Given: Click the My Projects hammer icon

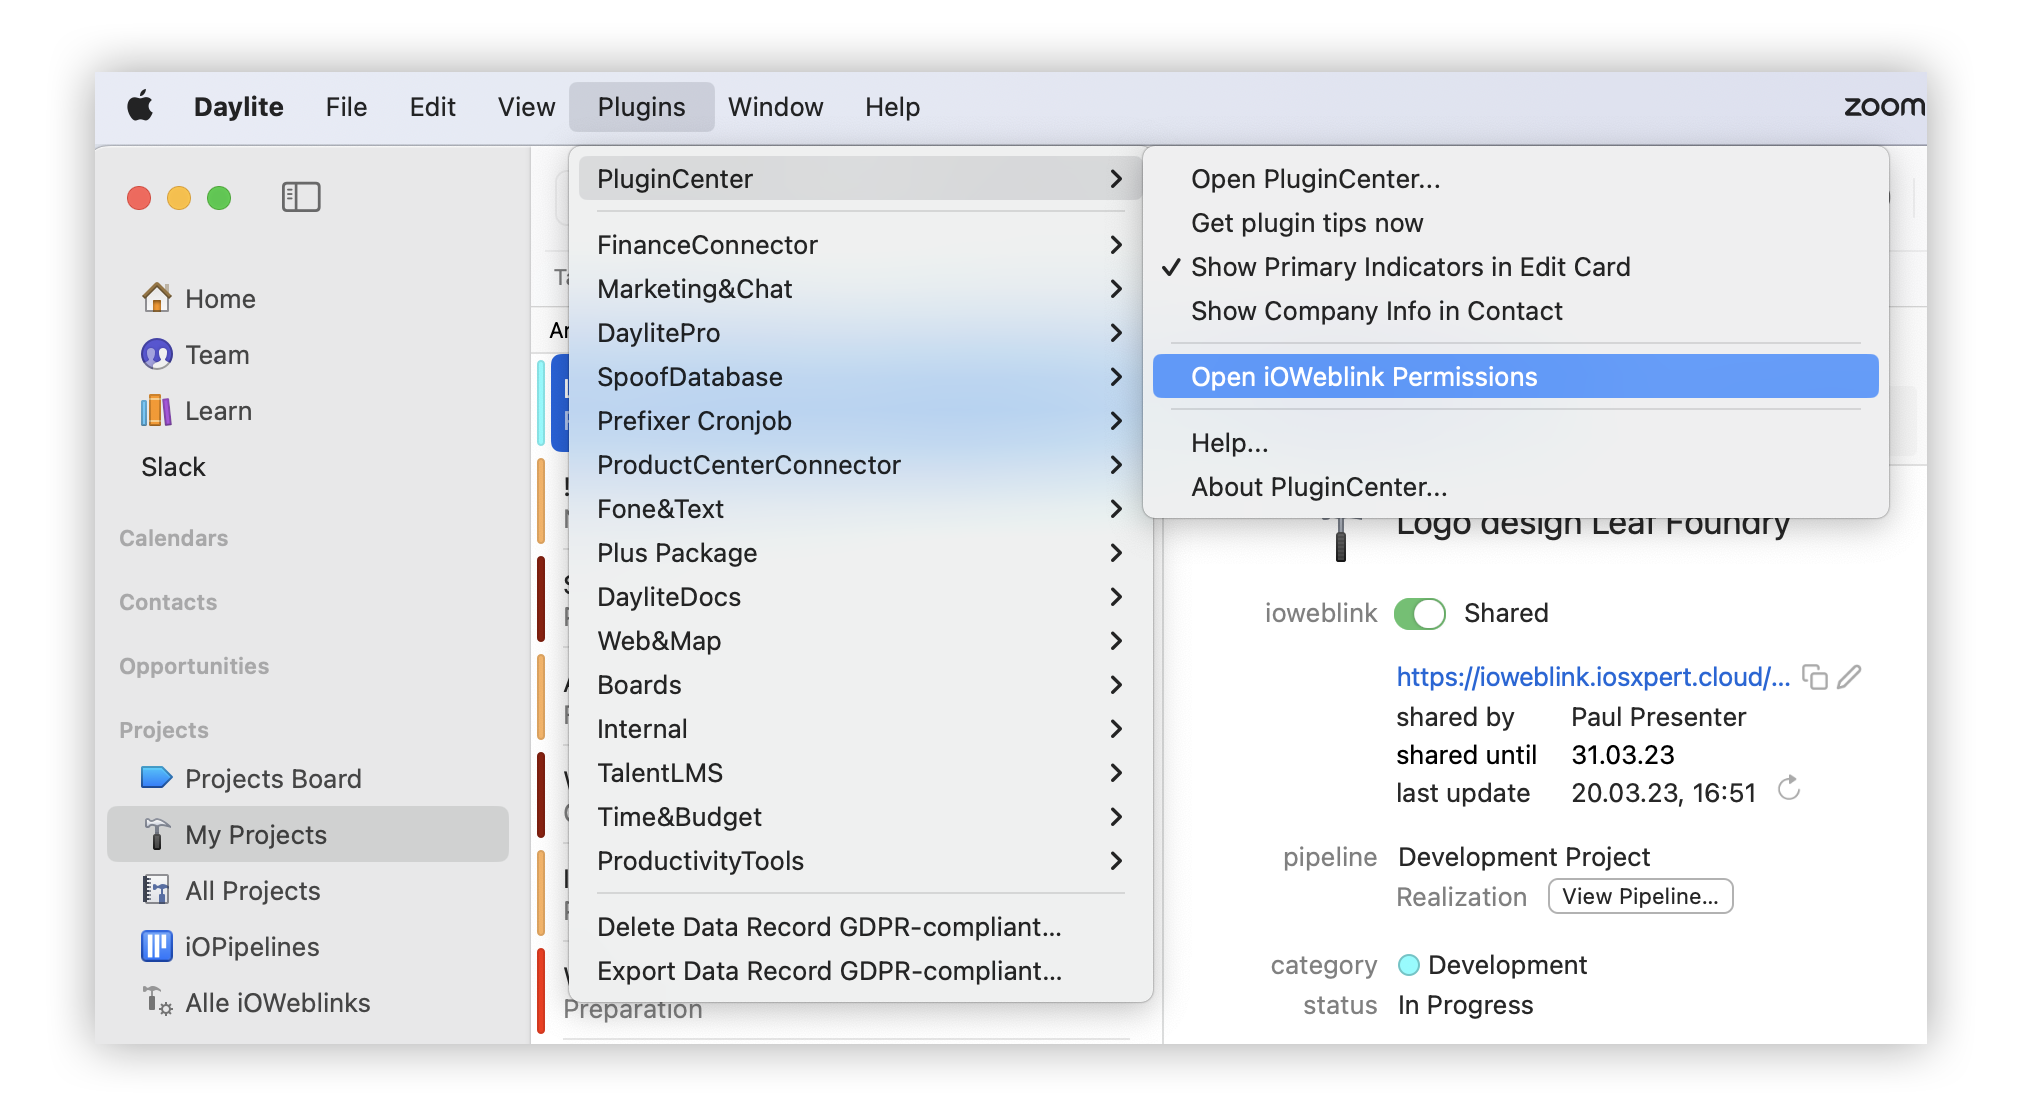Looking at the screenshot, I should (156, 834).
